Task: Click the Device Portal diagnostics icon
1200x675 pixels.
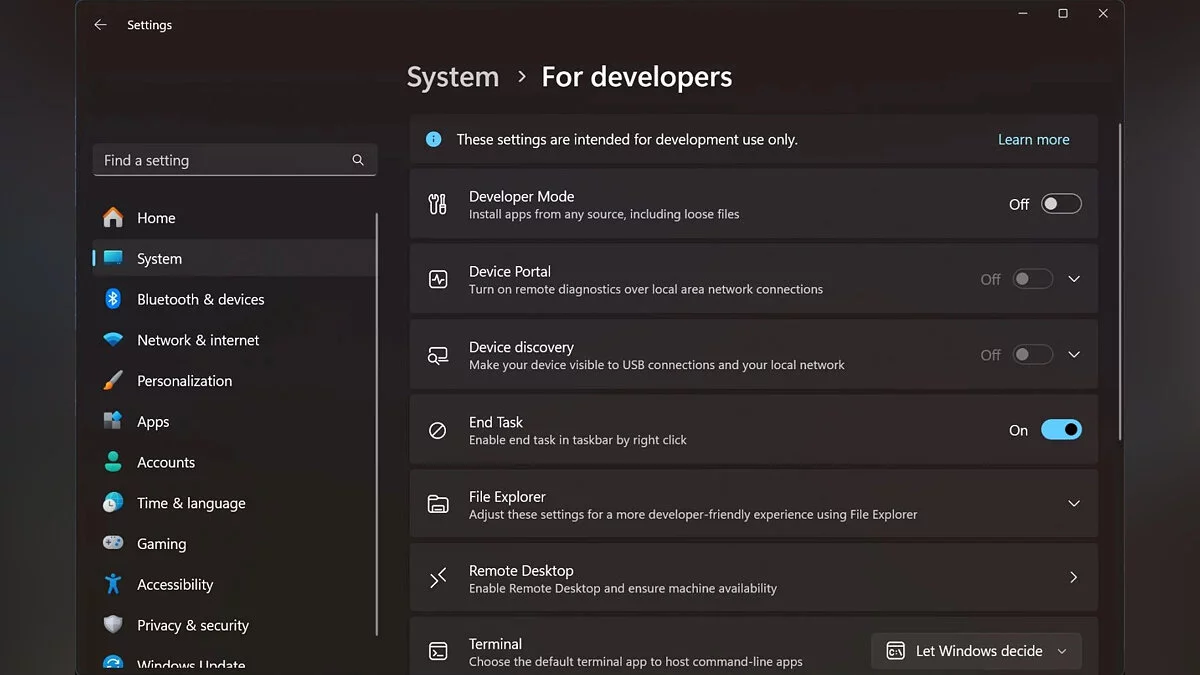Action: point(437,280)
